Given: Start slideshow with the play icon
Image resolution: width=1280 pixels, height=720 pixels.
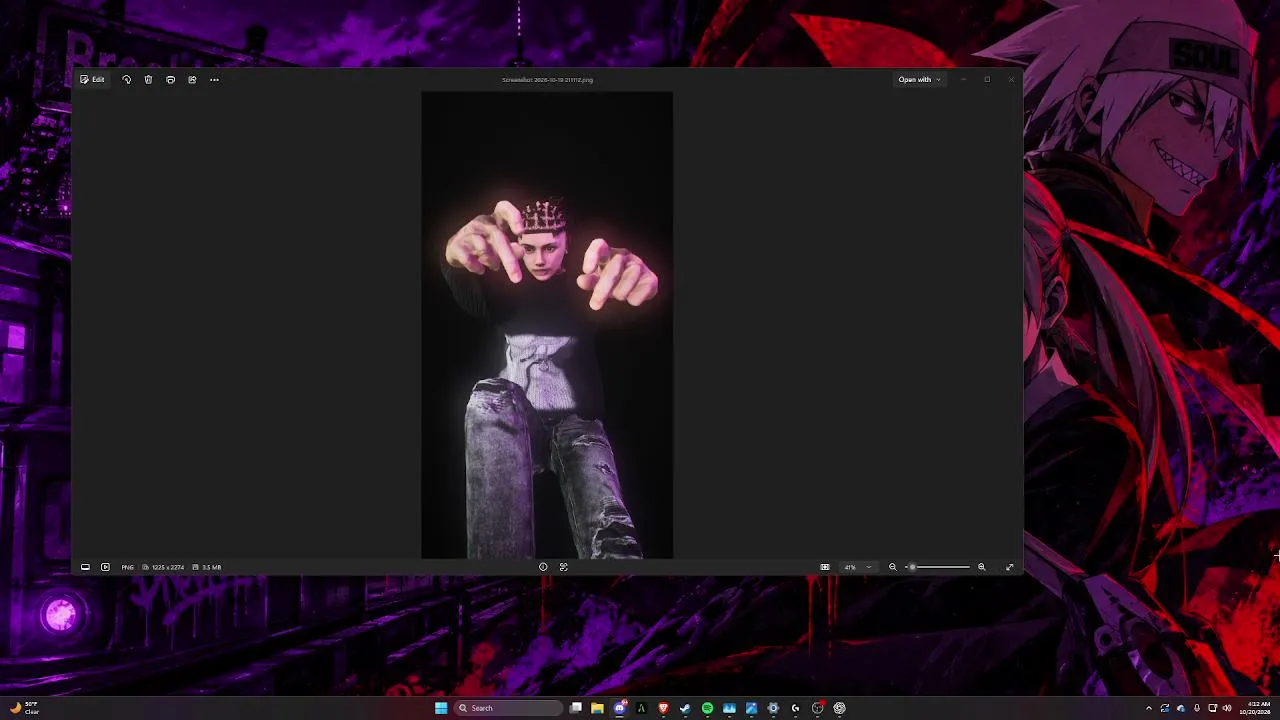Looking at the screenshot, I should coord(105,567).
